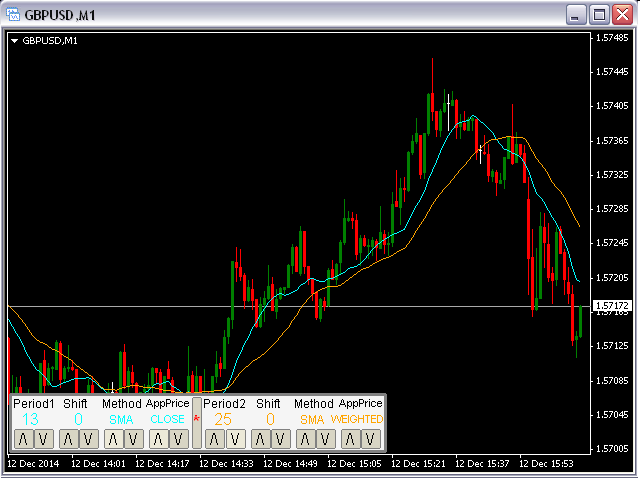This screenshot has width=640, height=480.
Task: Decrease Period2 with its down arrow
Action: click(x=234, y=438)
